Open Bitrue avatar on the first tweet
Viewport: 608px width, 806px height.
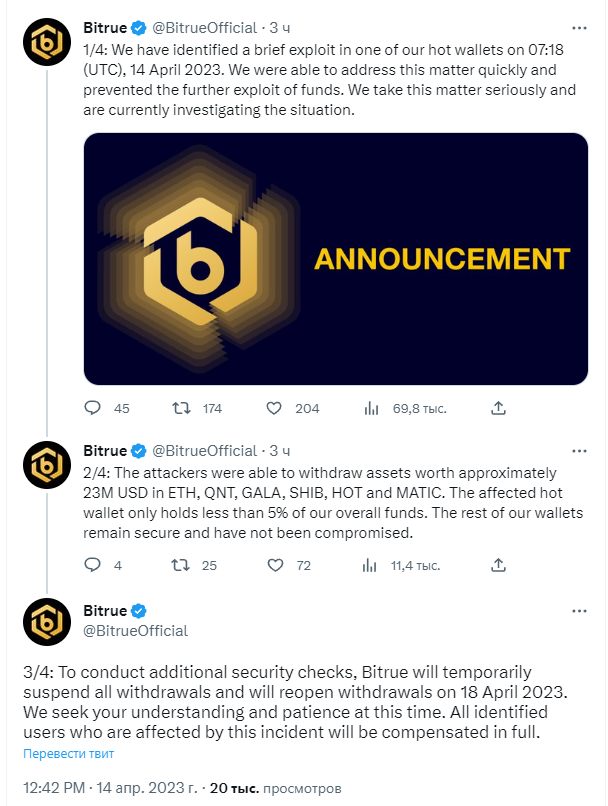click(47, 42)
